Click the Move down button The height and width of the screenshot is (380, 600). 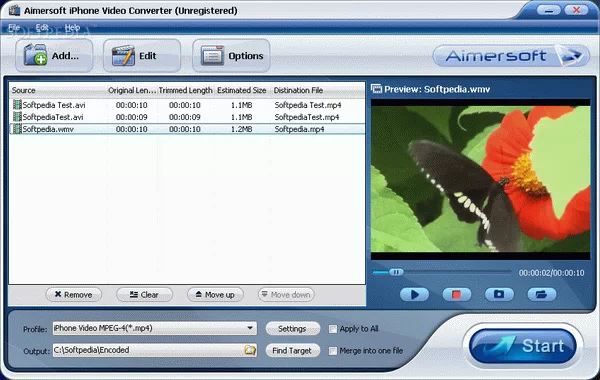pos(286,295)
